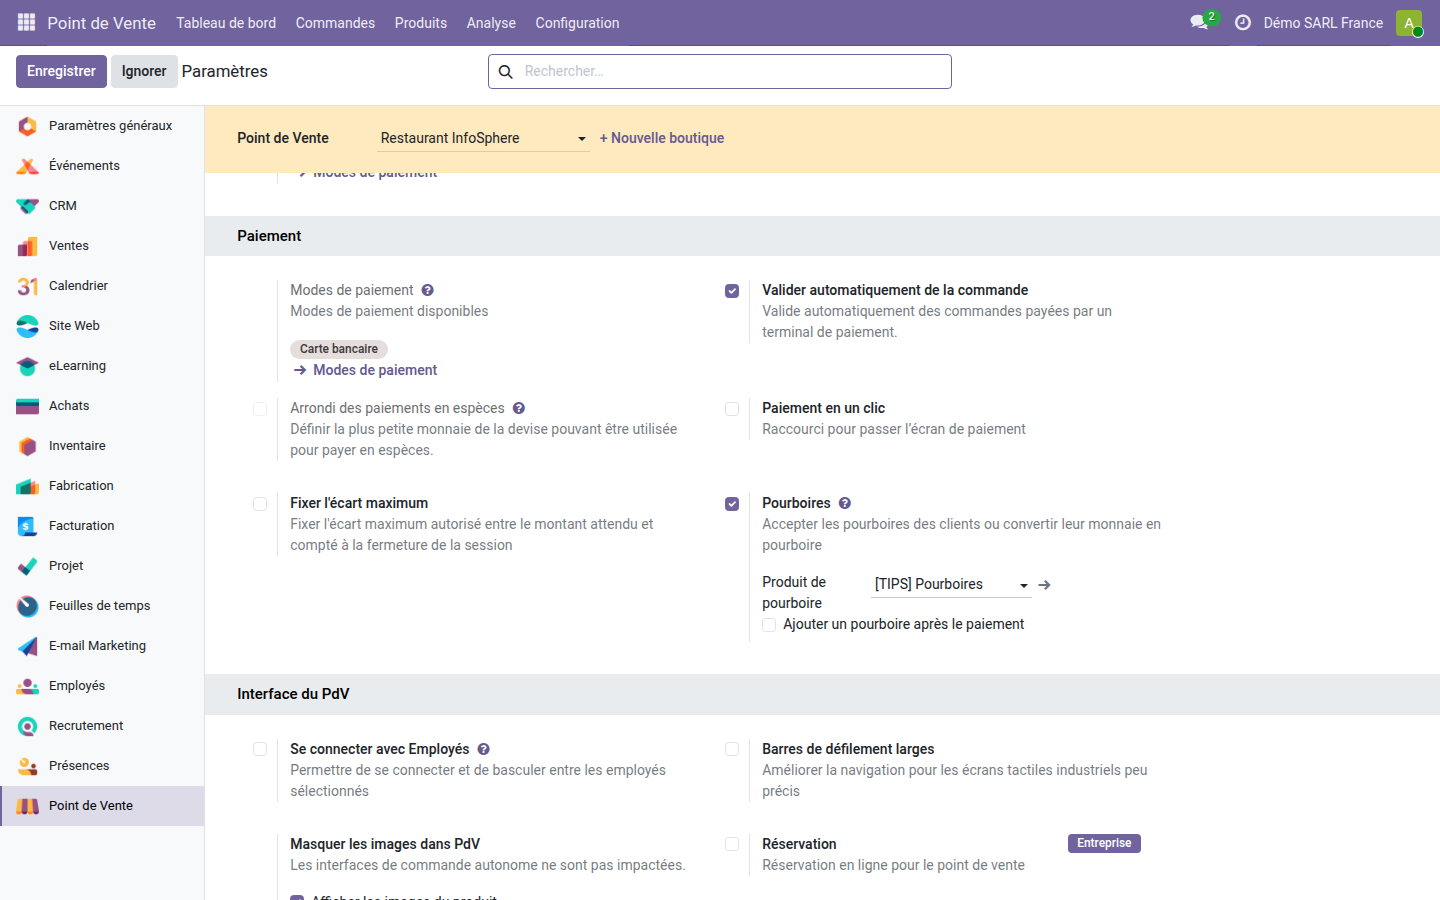Enable Fixer l'écart maximum

[260, 504]
